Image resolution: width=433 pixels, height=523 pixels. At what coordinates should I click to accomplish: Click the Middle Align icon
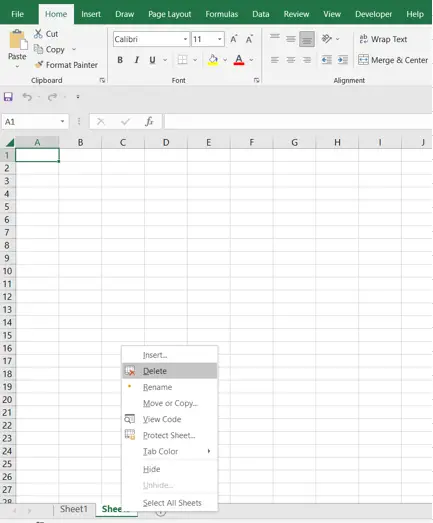(x=291, y=39)
